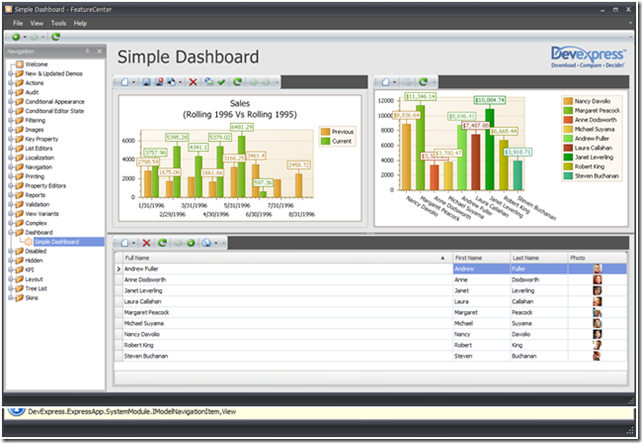Click New icon in employee chart toolbar
The height and width of the screenshot is (443, 642).
pos(385,82)
